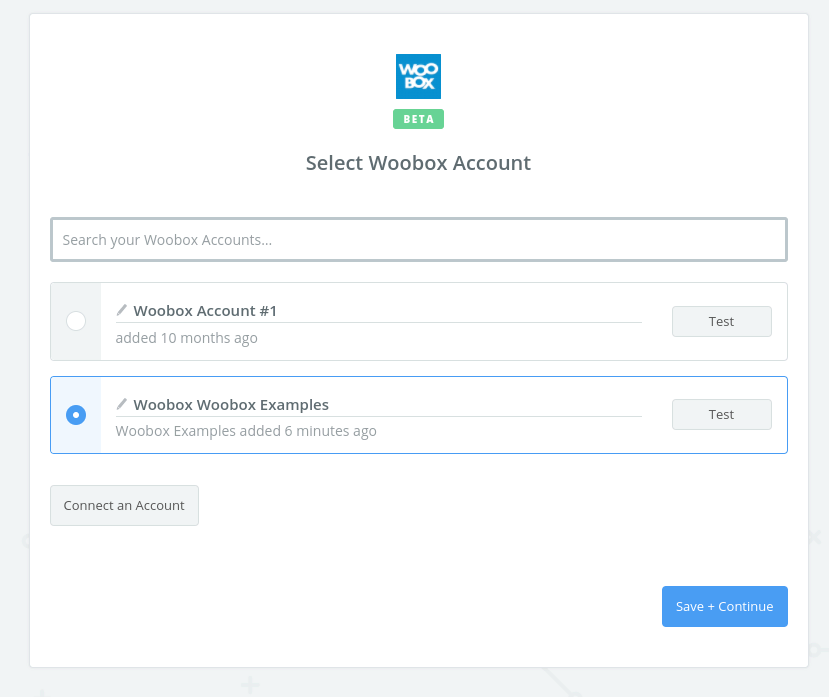The width and height of the screenshot is (829, 697).
Task: Rename the Woobox Account #1 title text
Action: coord(205,311)
